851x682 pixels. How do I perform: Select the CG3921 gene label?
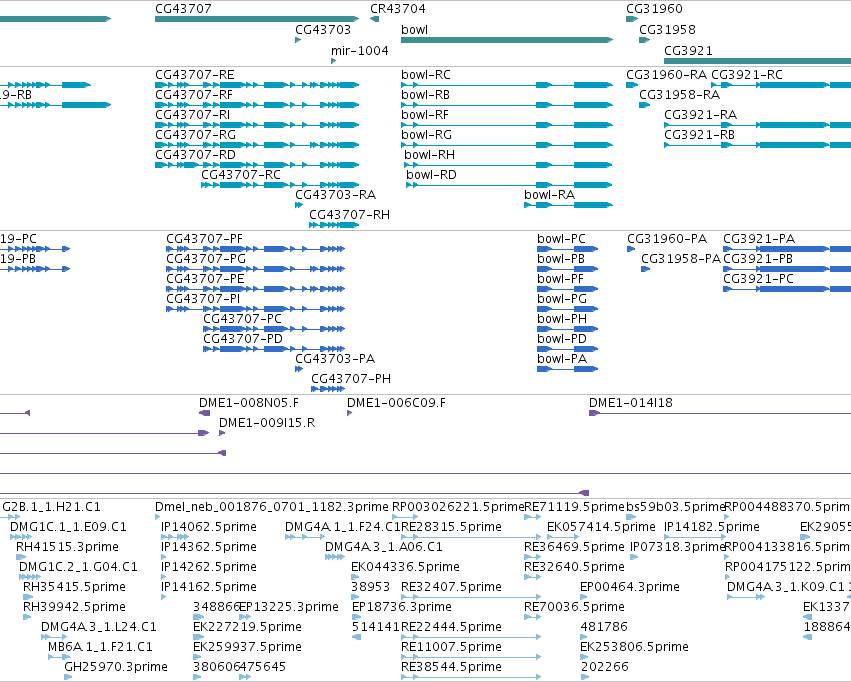tap(688, 51)
